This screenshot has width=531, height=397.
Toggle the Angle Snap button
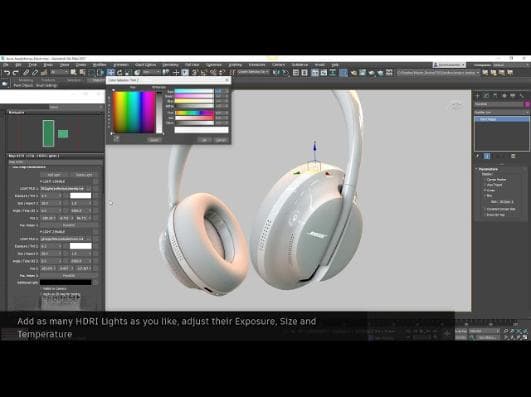(204, 72)
